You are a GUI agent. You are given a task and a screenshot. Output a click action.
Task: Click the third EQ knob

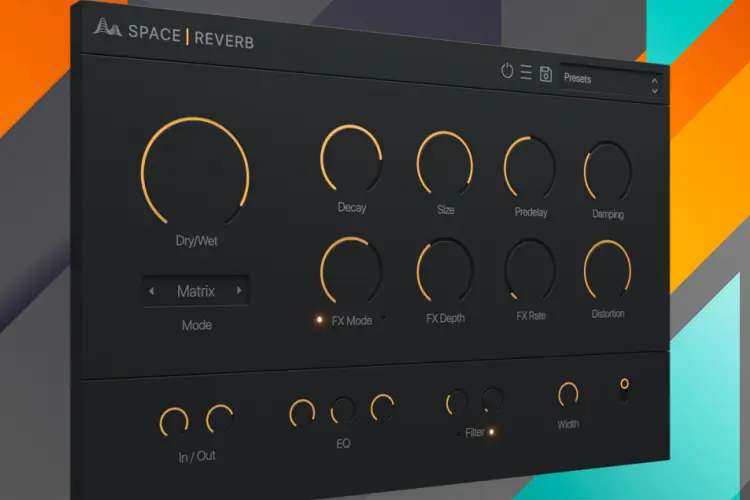click(382, 408)
